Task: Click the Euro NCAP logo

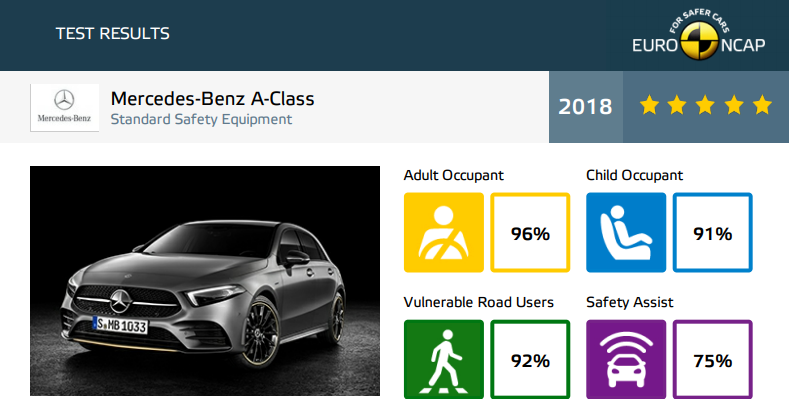Action: tap(698, 35)
